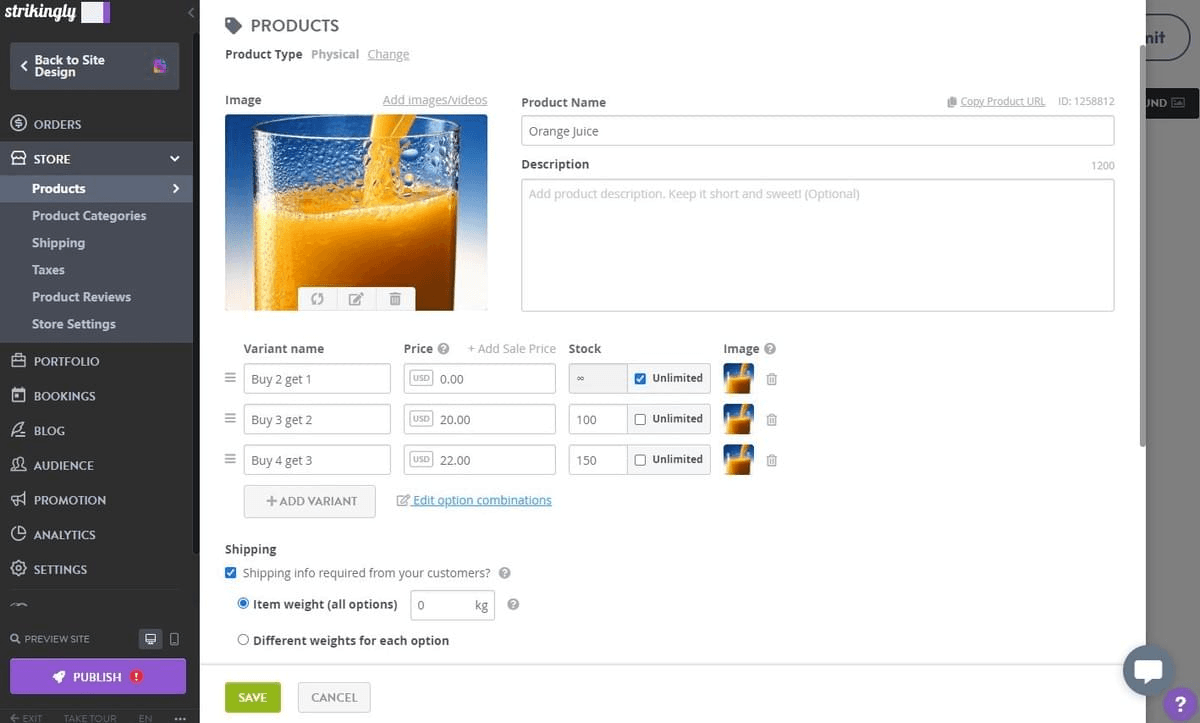Open the chat widget bubble

(1148, 670)
